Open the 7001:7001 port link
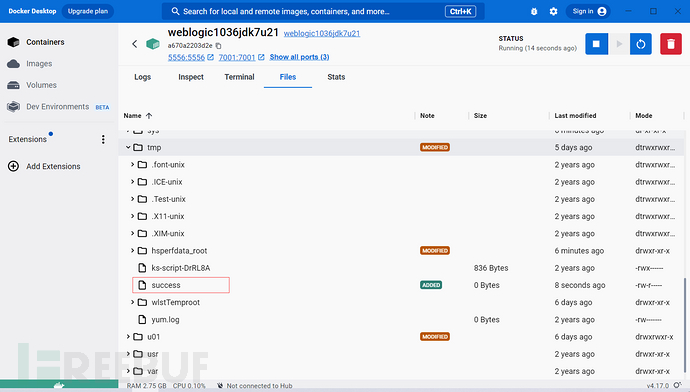Viewport: 690px width, 392px height. tap(237, 57)
